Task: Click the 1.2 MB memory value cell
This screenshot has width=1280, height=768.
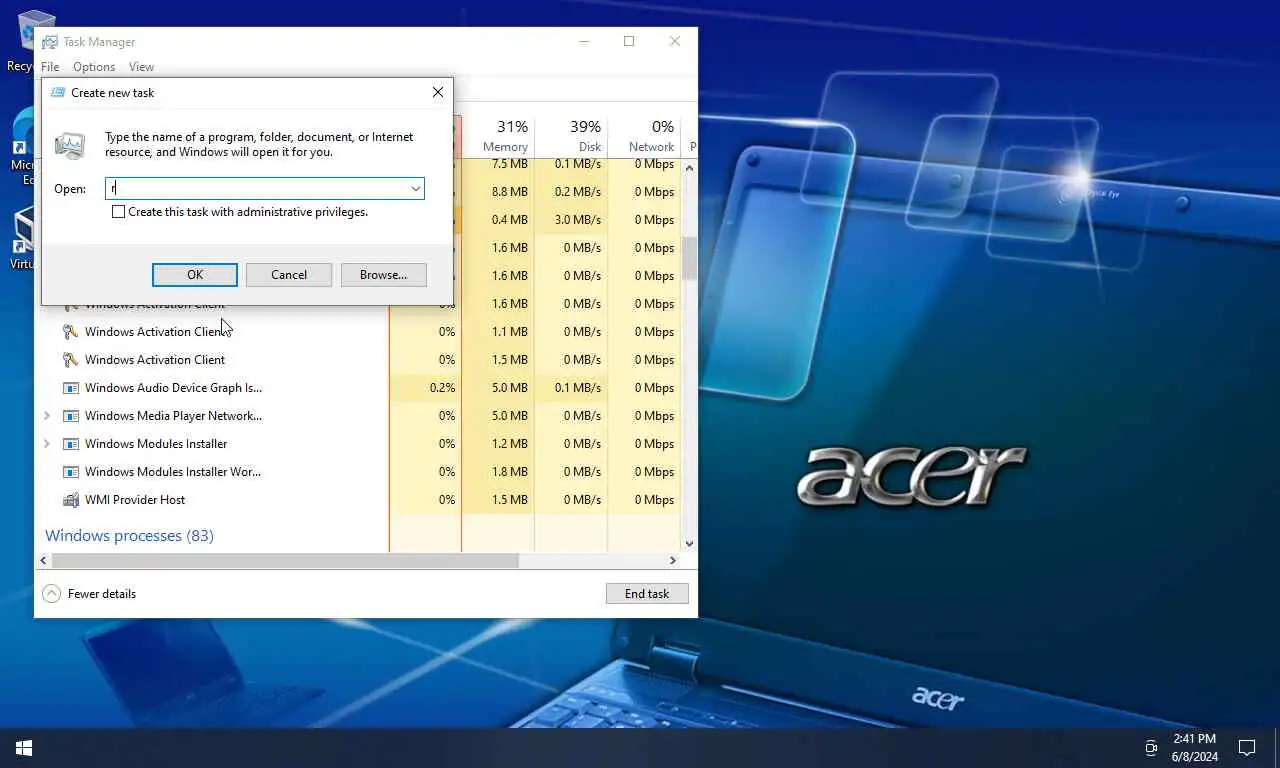Action: pyautogui.click(x=498, y=443)
